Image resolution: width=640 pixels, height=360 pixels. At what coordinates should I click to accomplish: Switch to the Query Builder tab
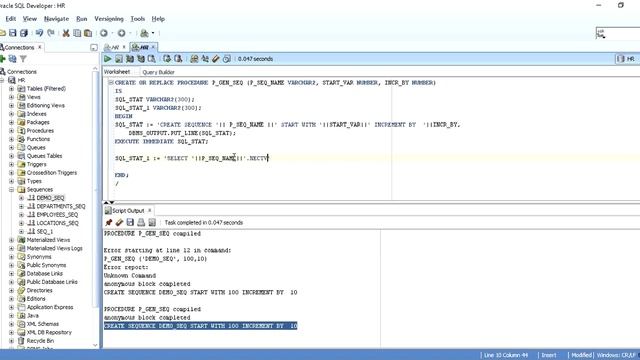(158, 72)
